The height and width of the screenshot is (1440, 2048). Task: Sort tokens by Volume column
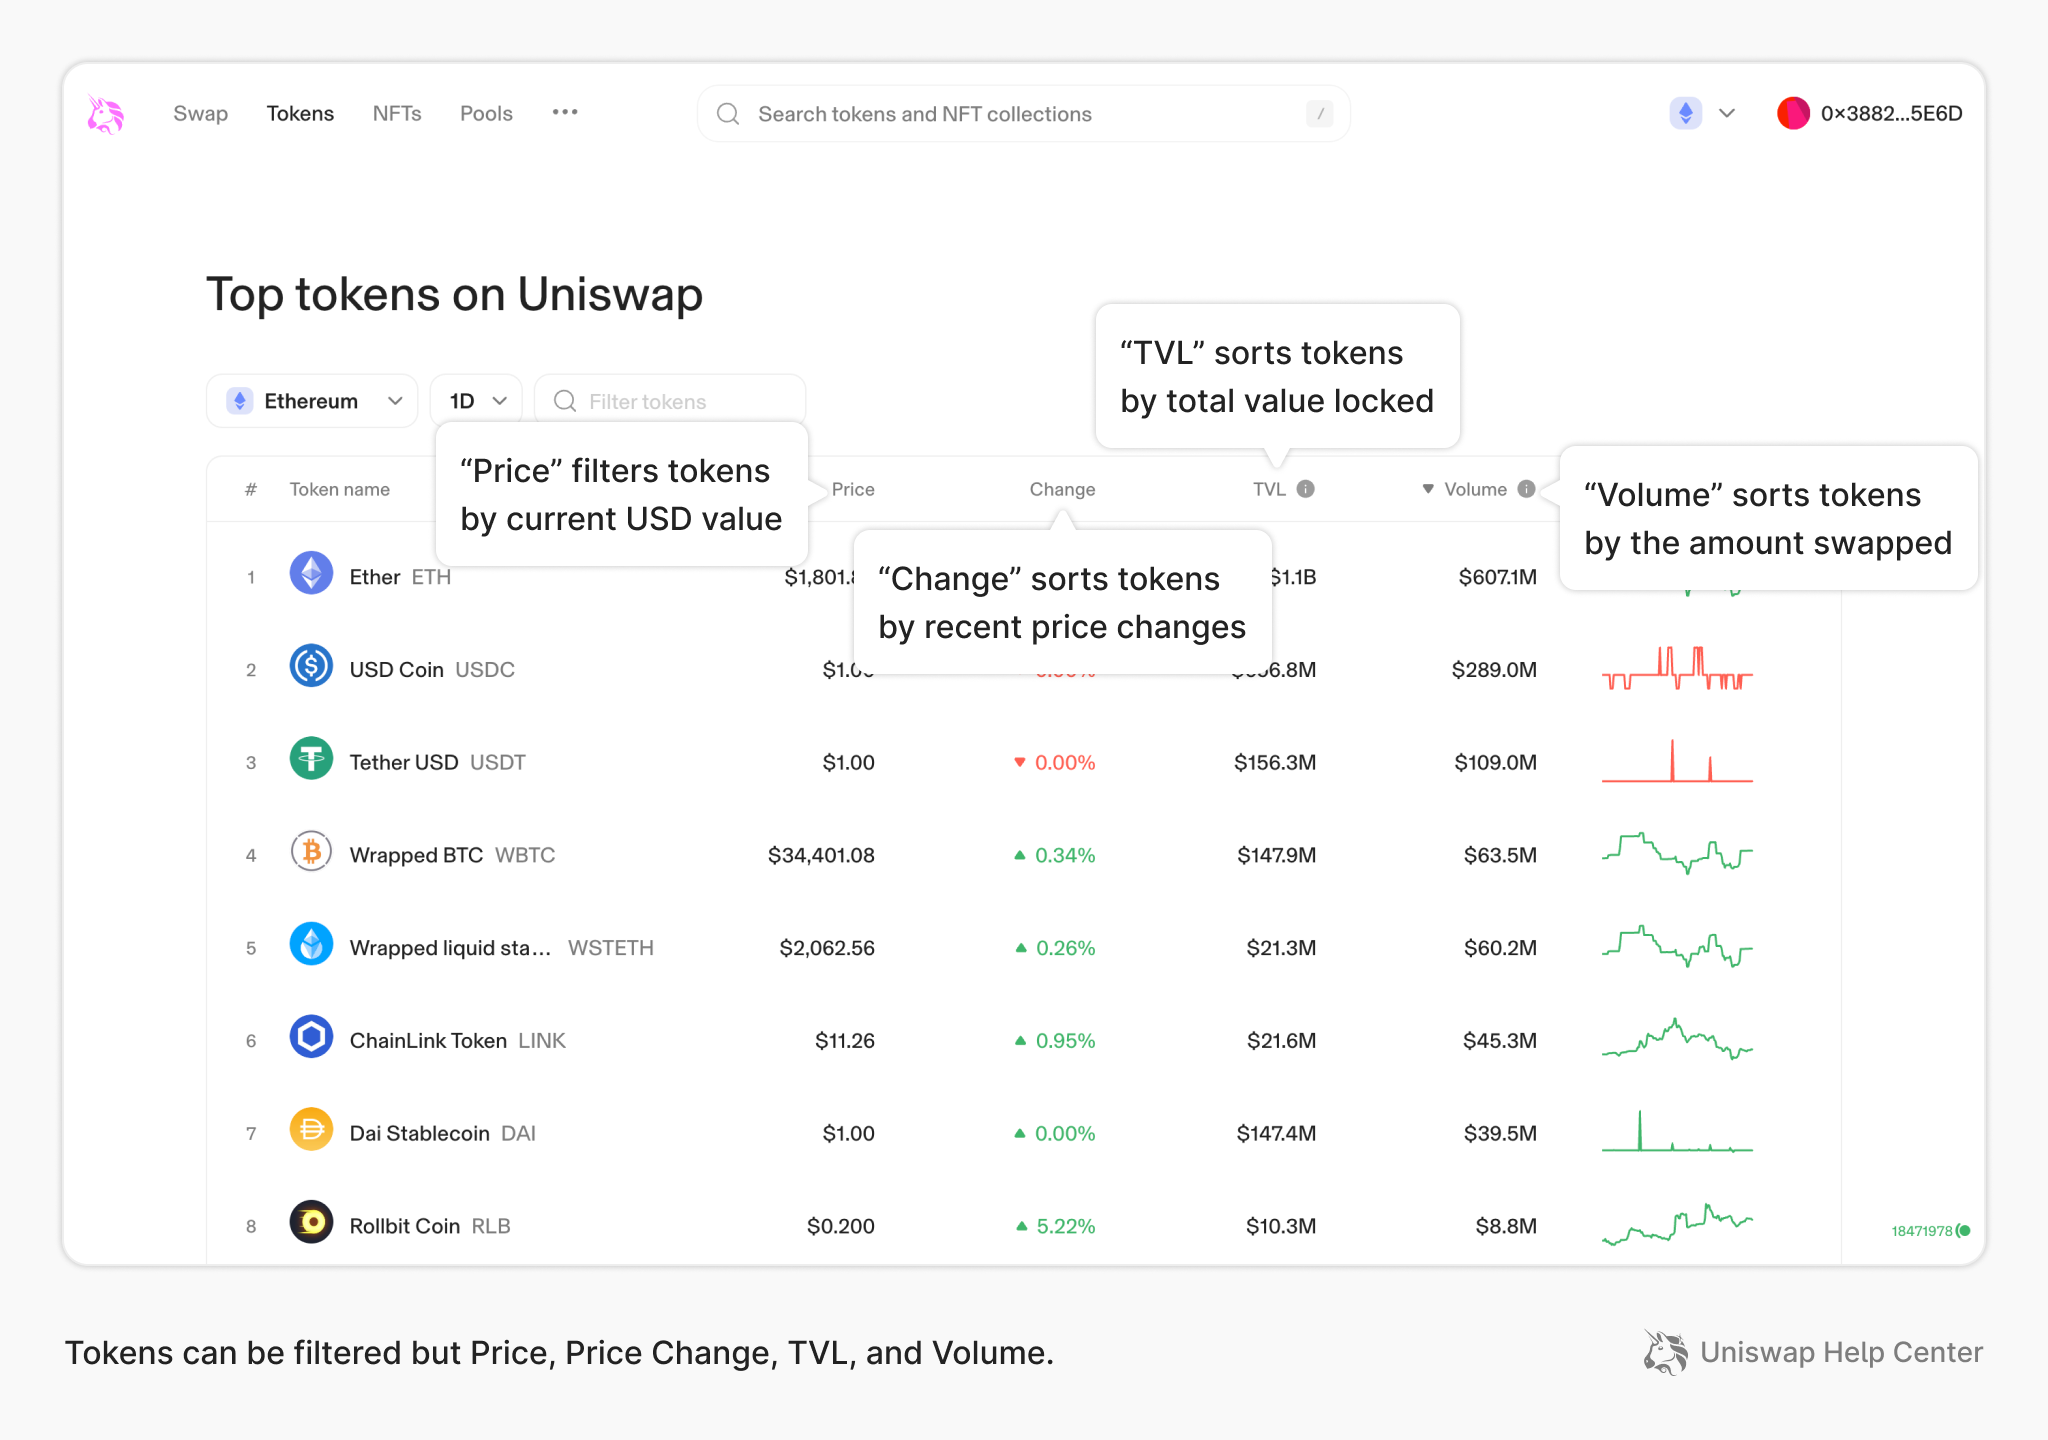tap(1475, 489)
